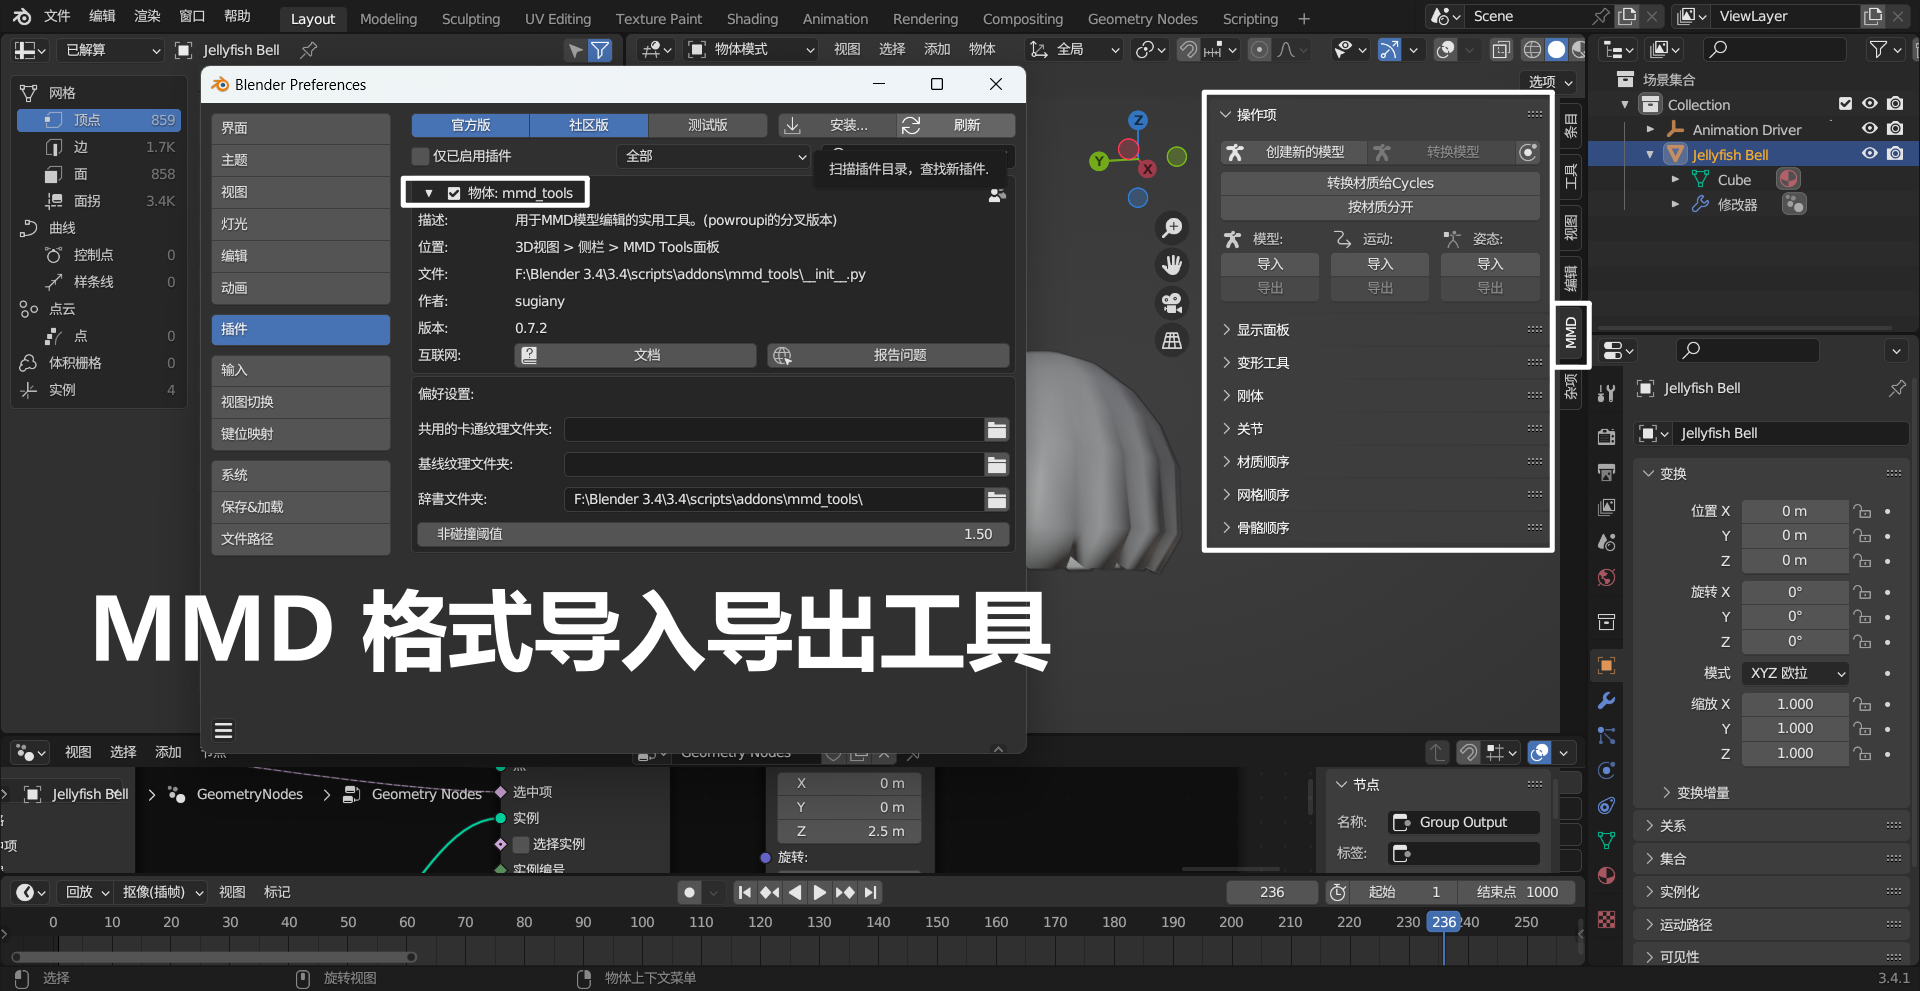
Task: Select solid viewport shading mode icon
Action: tap(1556, 49)
